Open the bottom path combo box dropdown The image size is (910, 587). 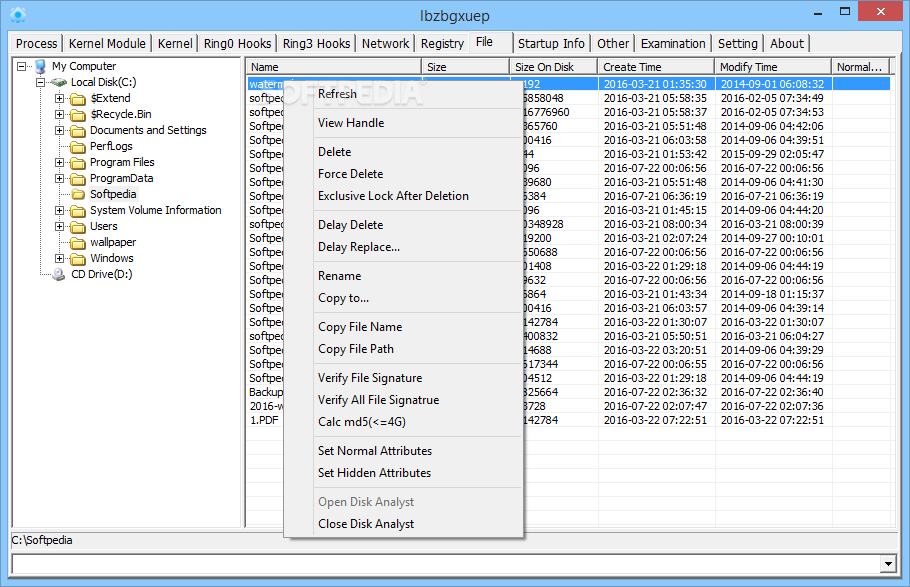888,563
